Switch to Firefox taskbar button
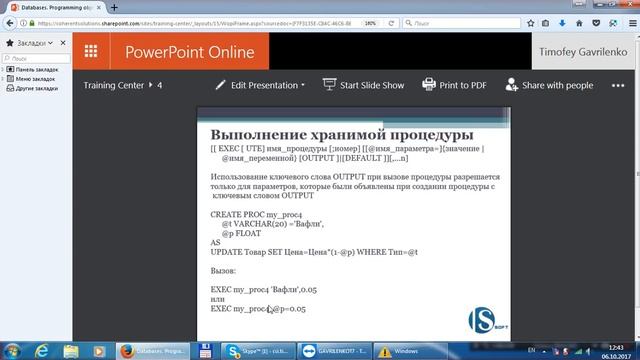Viewport: 640px width, 360px height. pos(153,351)
